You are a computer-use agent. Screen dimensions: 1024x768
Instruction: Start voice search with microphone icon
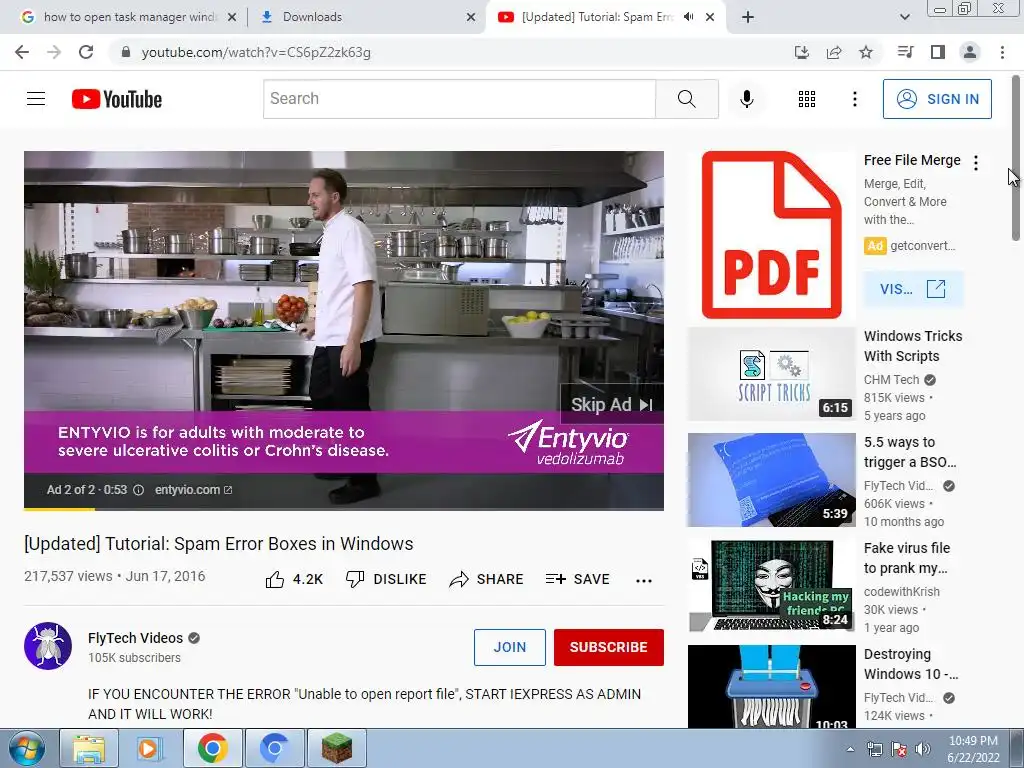746,99
